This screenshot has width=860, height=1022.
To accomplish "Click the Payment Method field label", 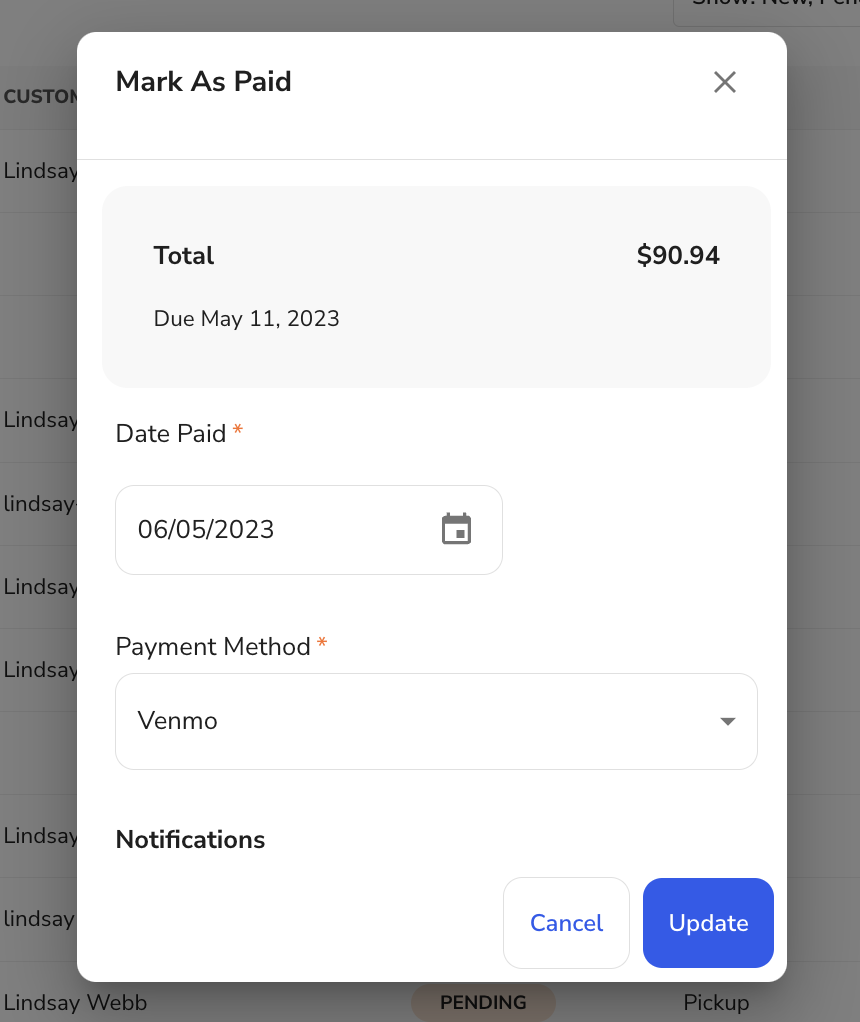I will point(213,647).
